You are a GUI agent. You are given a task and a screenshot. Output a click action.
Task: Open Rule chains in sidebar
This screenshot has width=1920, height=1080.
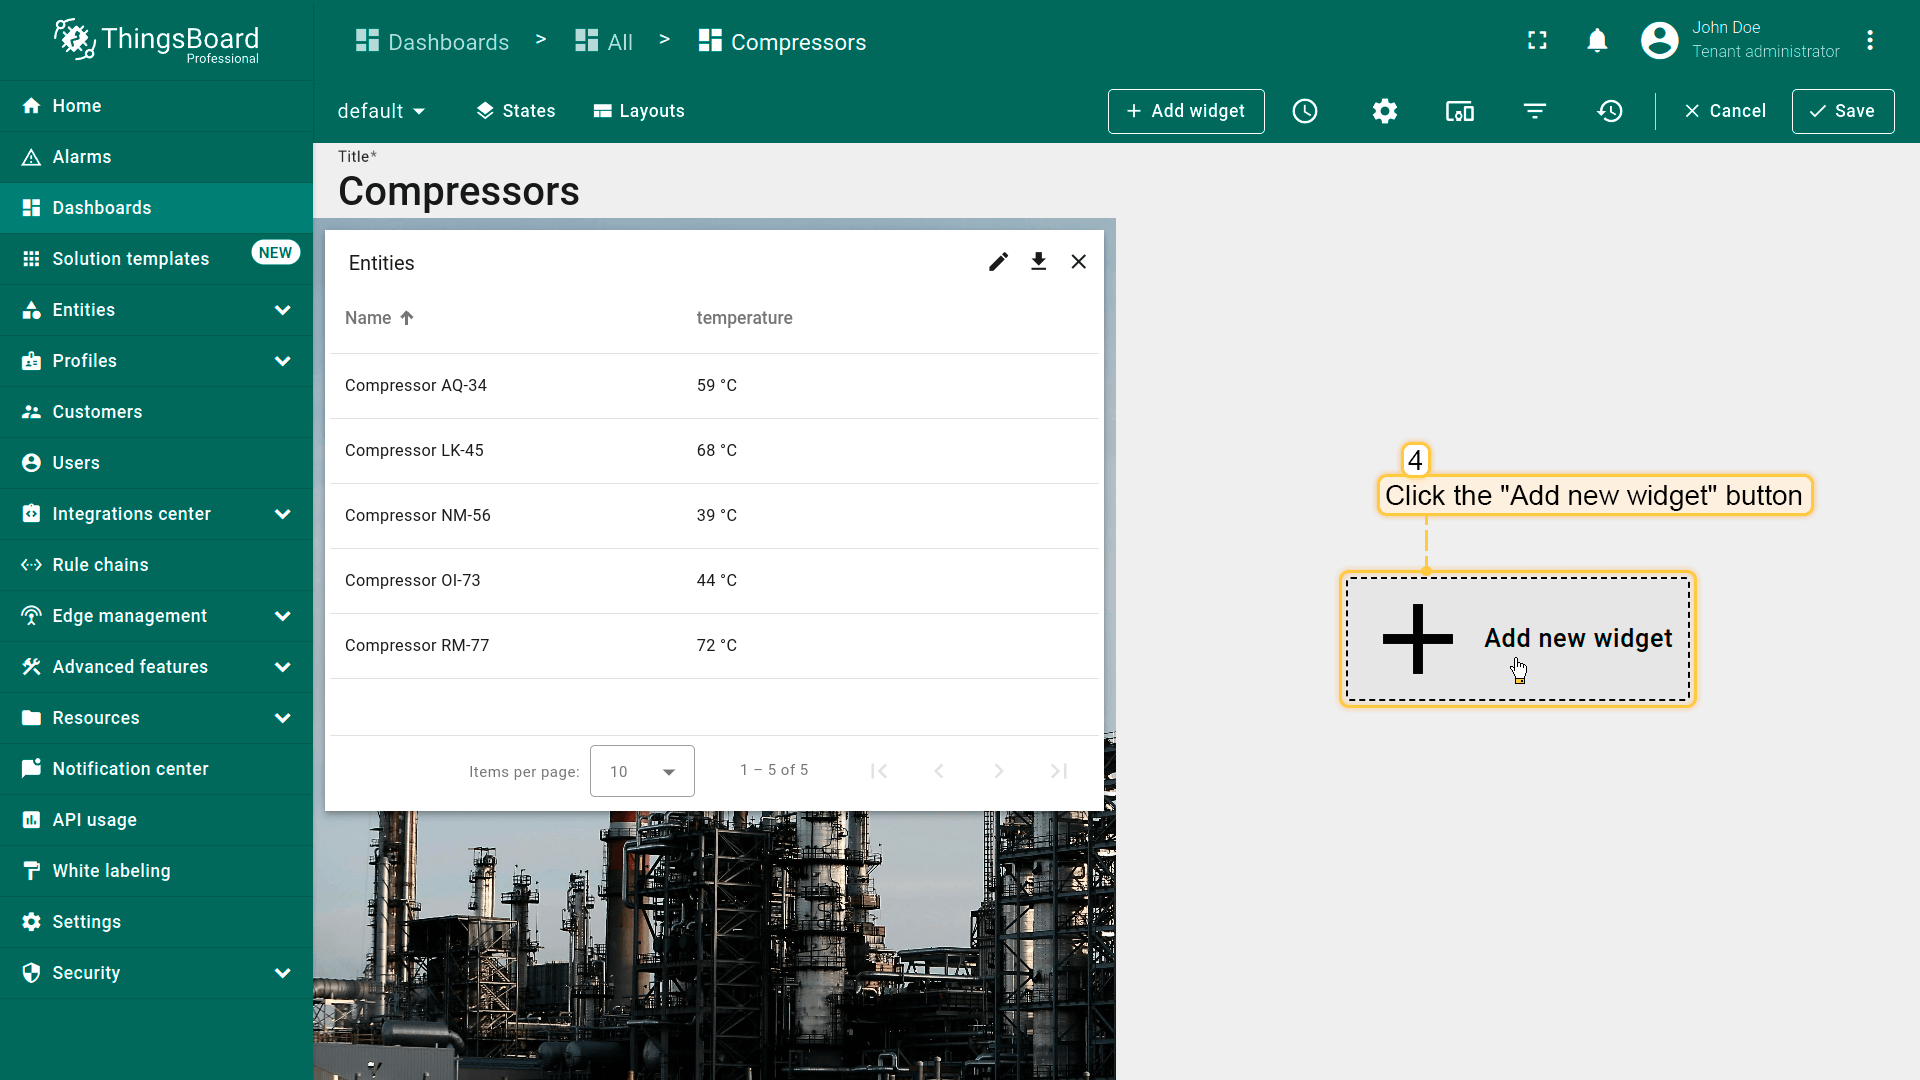[100, 565]
